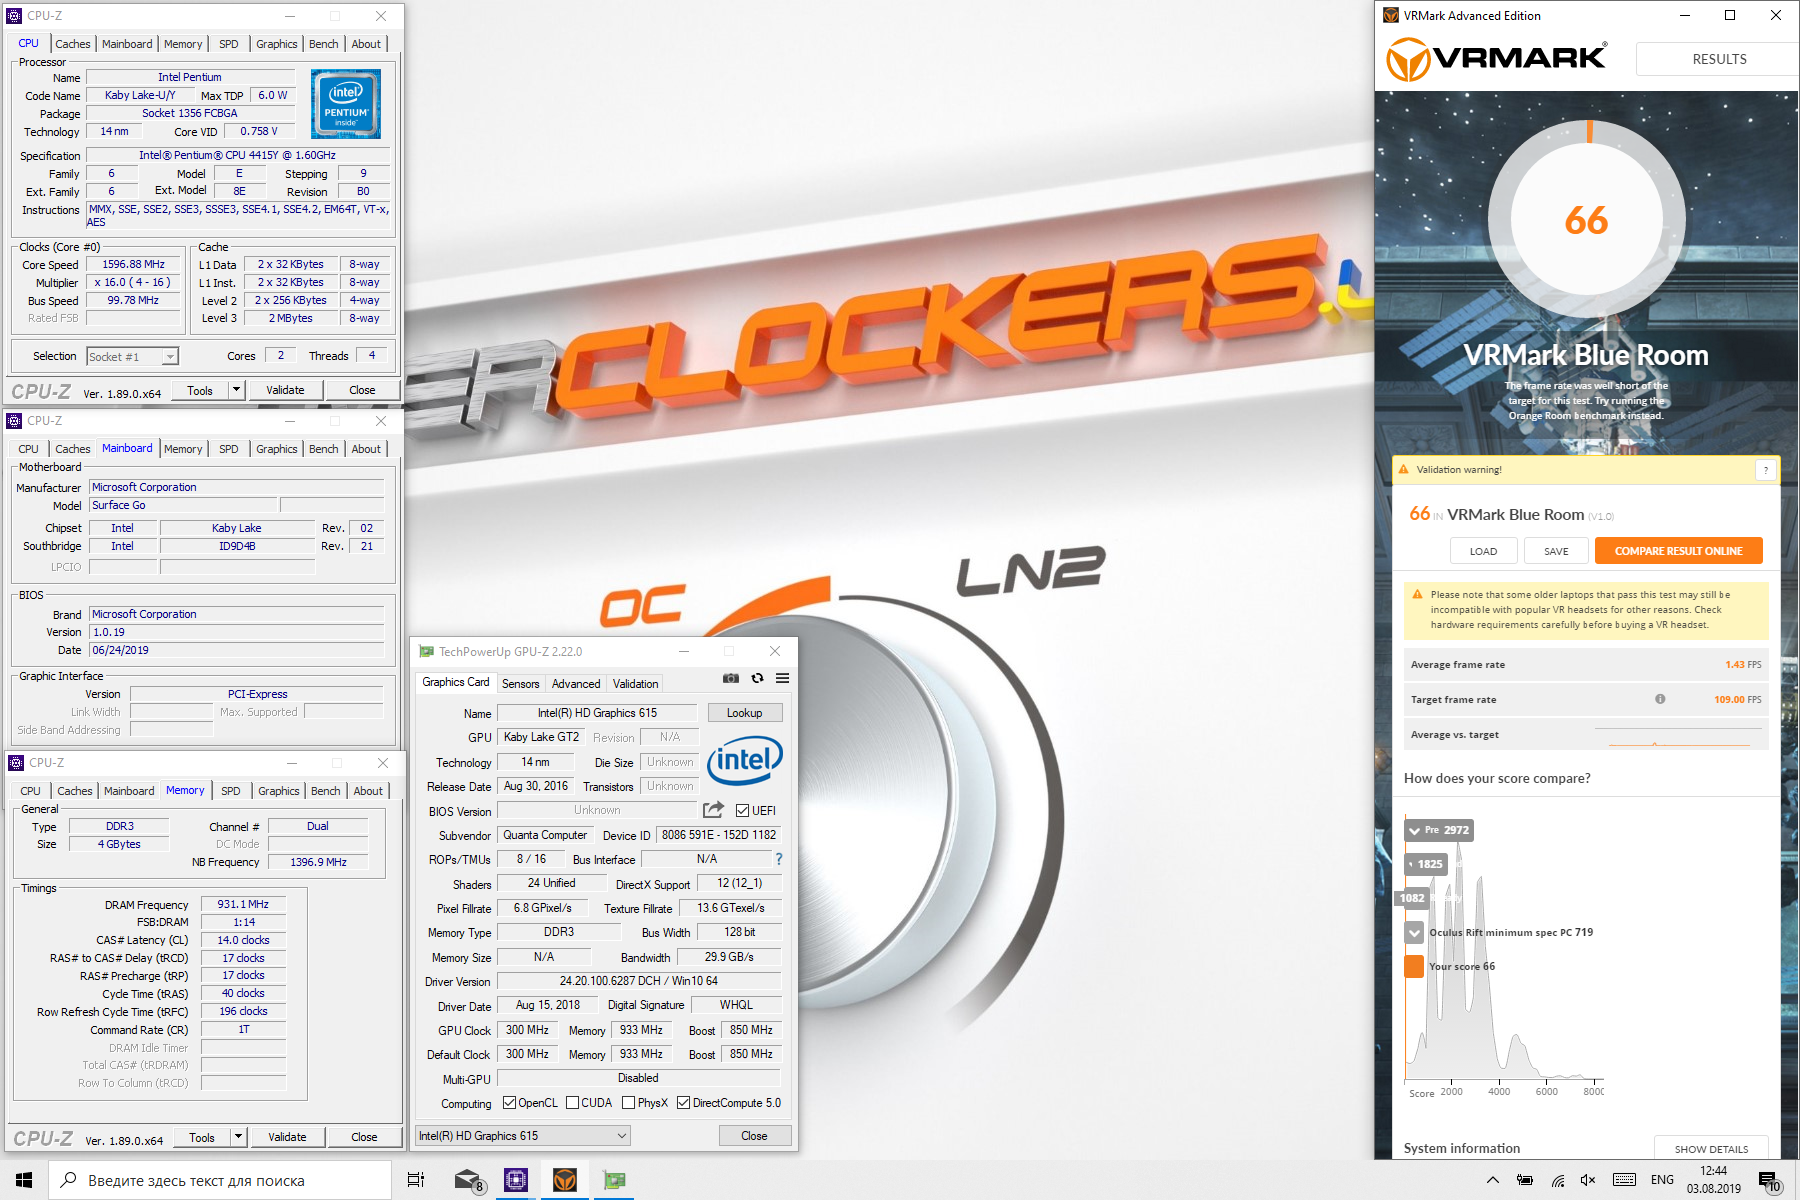Click the Windows search box
1800x1200 pixels.
click(x=220, y=1180)
